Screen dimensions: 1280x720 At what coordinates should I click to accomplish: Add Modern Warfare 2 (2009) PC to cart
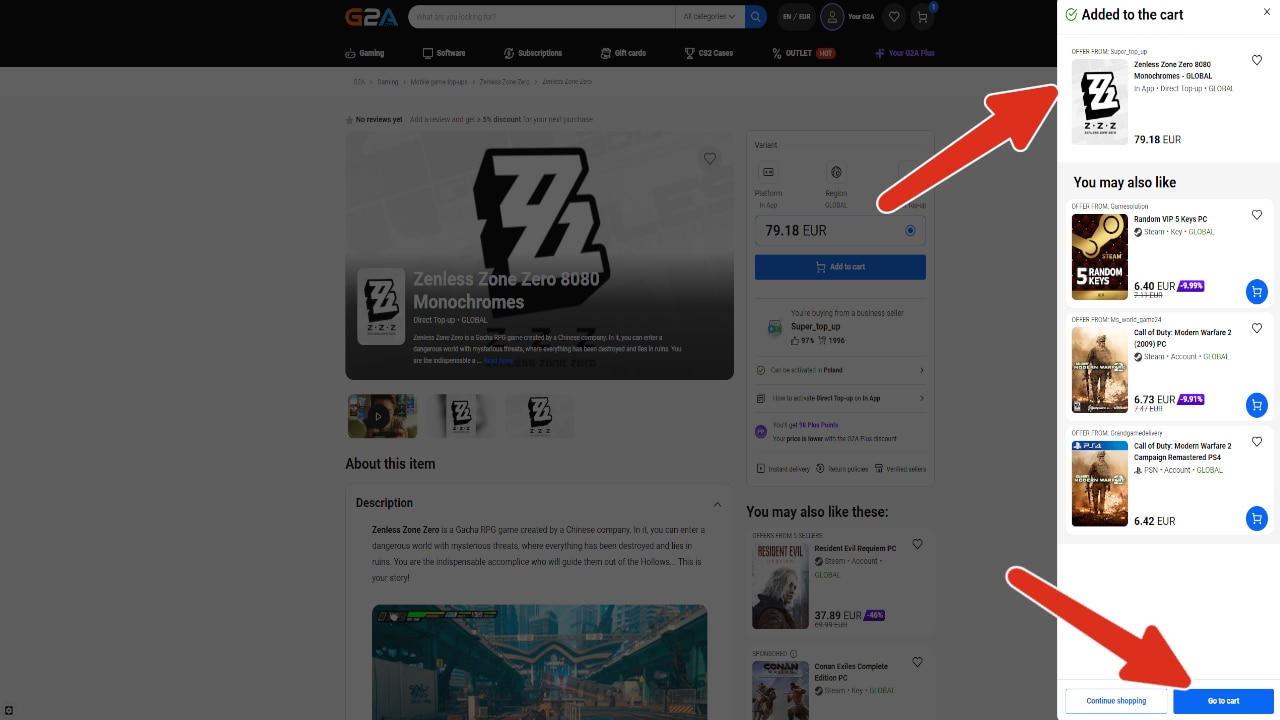pos(1256,405)
